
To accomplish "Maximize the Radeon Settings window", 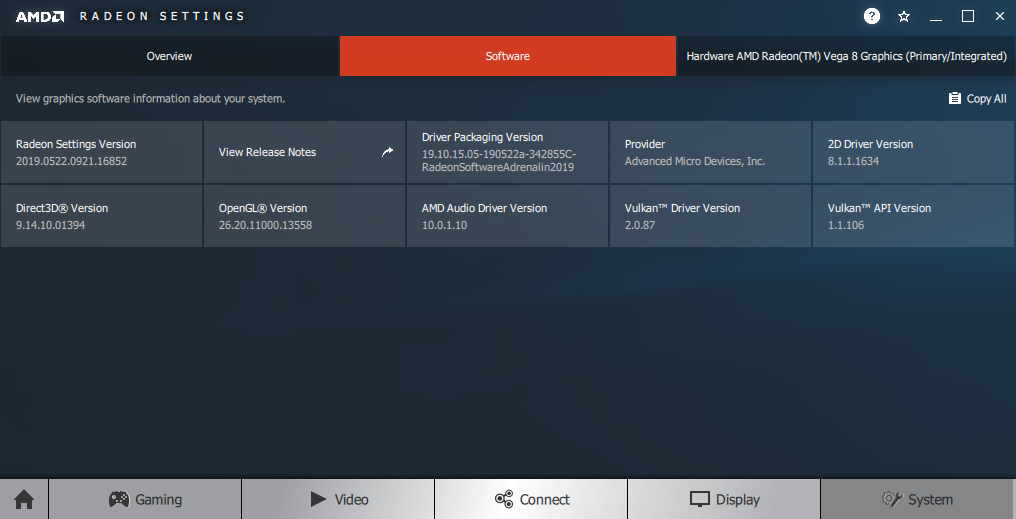I will point(968,16).
